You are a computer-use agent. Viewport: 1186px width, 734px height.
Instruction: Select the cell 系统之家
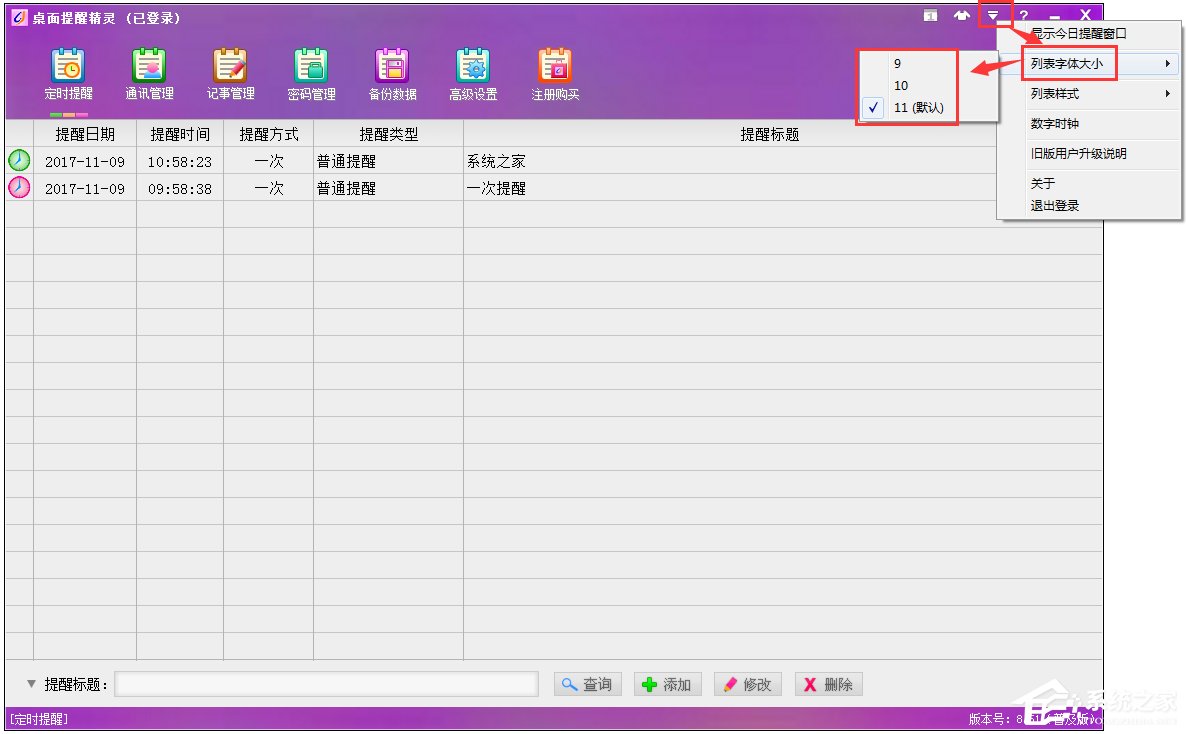coord(495,161)
